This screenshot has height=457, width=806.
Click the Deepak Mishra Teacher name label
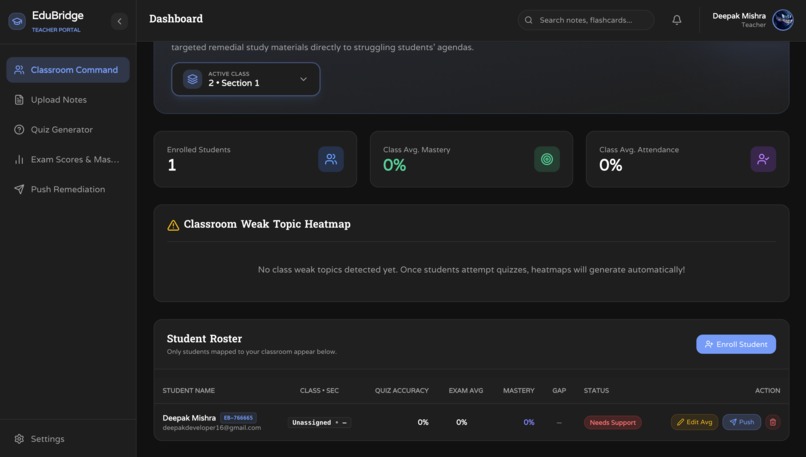(x=739, y=20)
